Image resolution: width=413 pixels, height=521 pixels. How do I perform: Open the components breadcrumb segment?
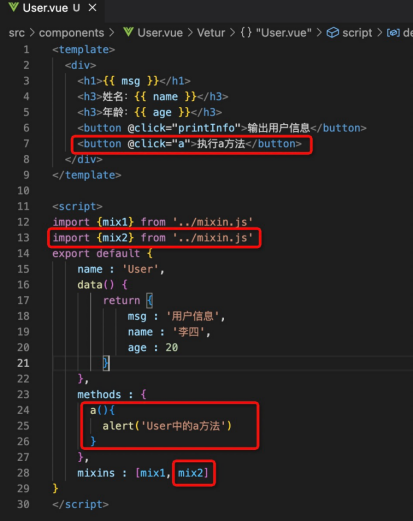(71, 33)
